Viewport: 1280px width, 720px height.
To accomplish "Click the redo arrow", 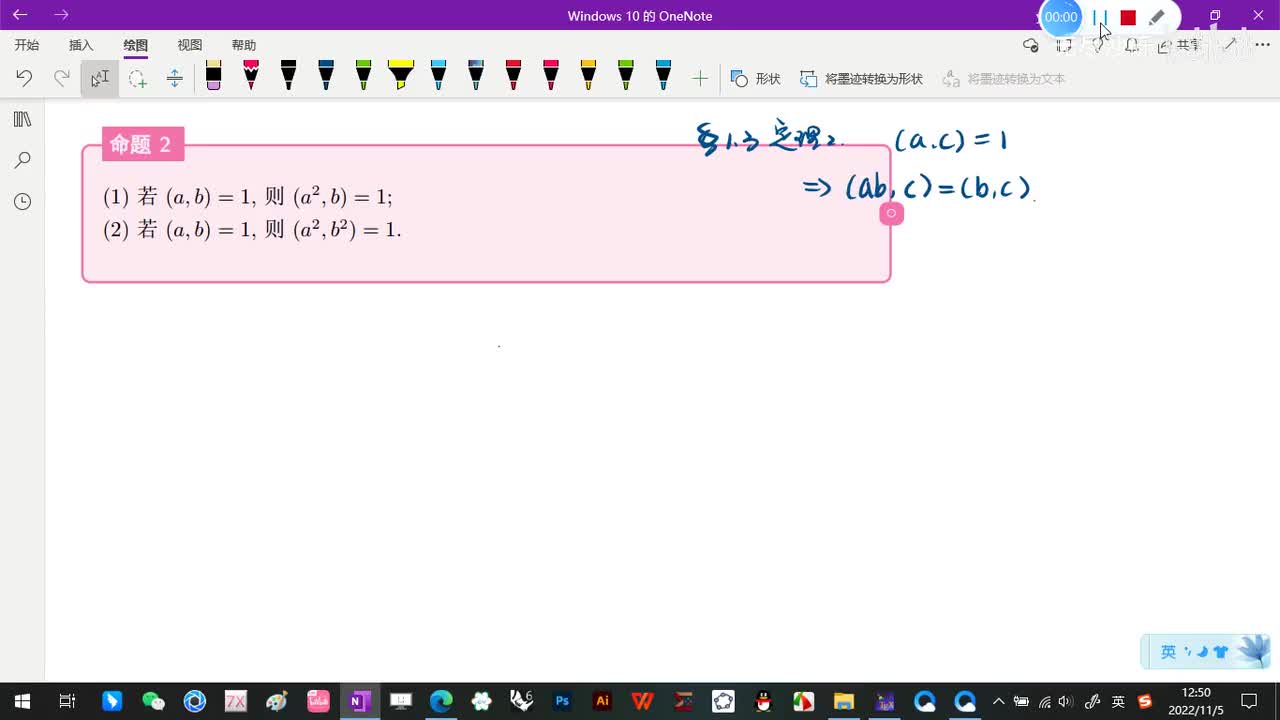I will [62, 78].
